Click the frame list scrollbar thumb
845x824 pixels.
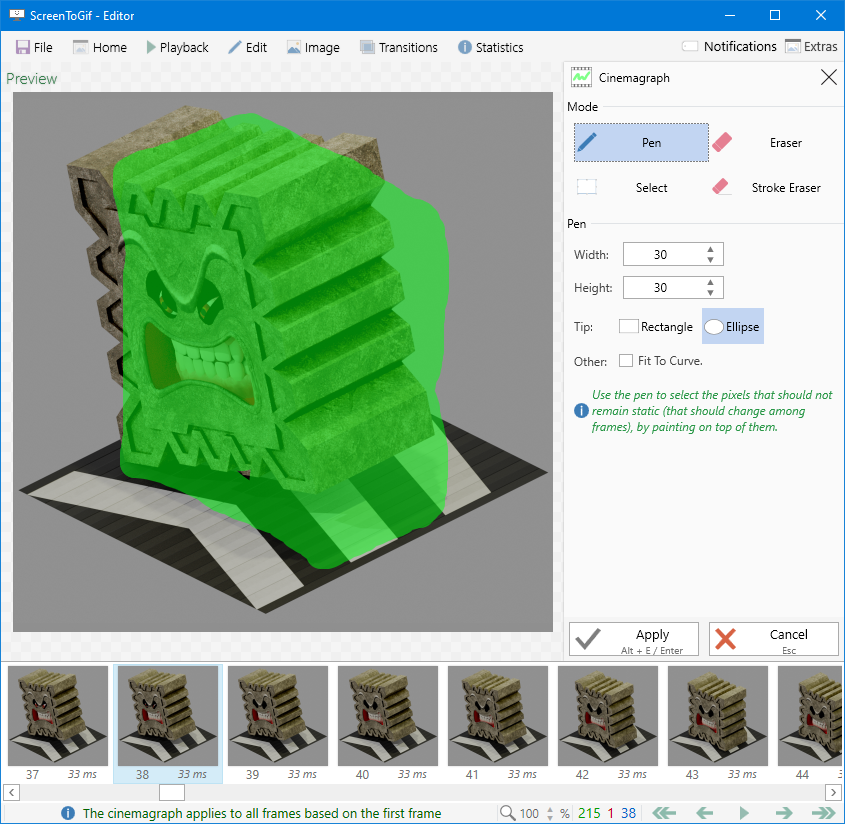point(172,792)
